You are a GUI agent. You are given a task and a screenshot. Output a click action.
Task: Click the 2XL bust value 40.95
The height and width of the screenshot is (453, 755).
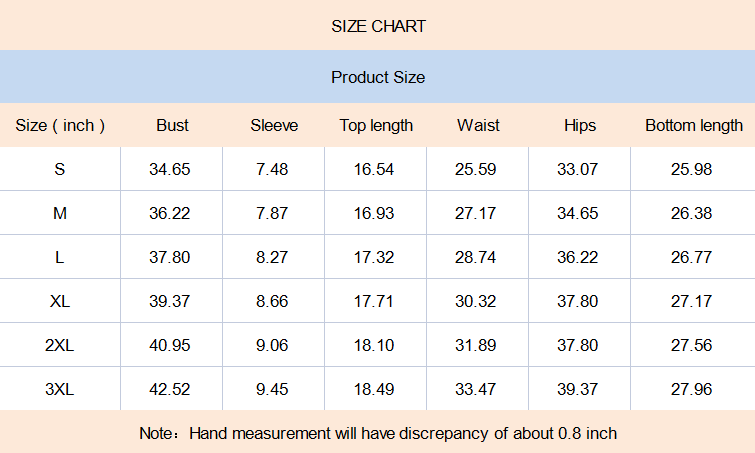(x=170, y=345)
